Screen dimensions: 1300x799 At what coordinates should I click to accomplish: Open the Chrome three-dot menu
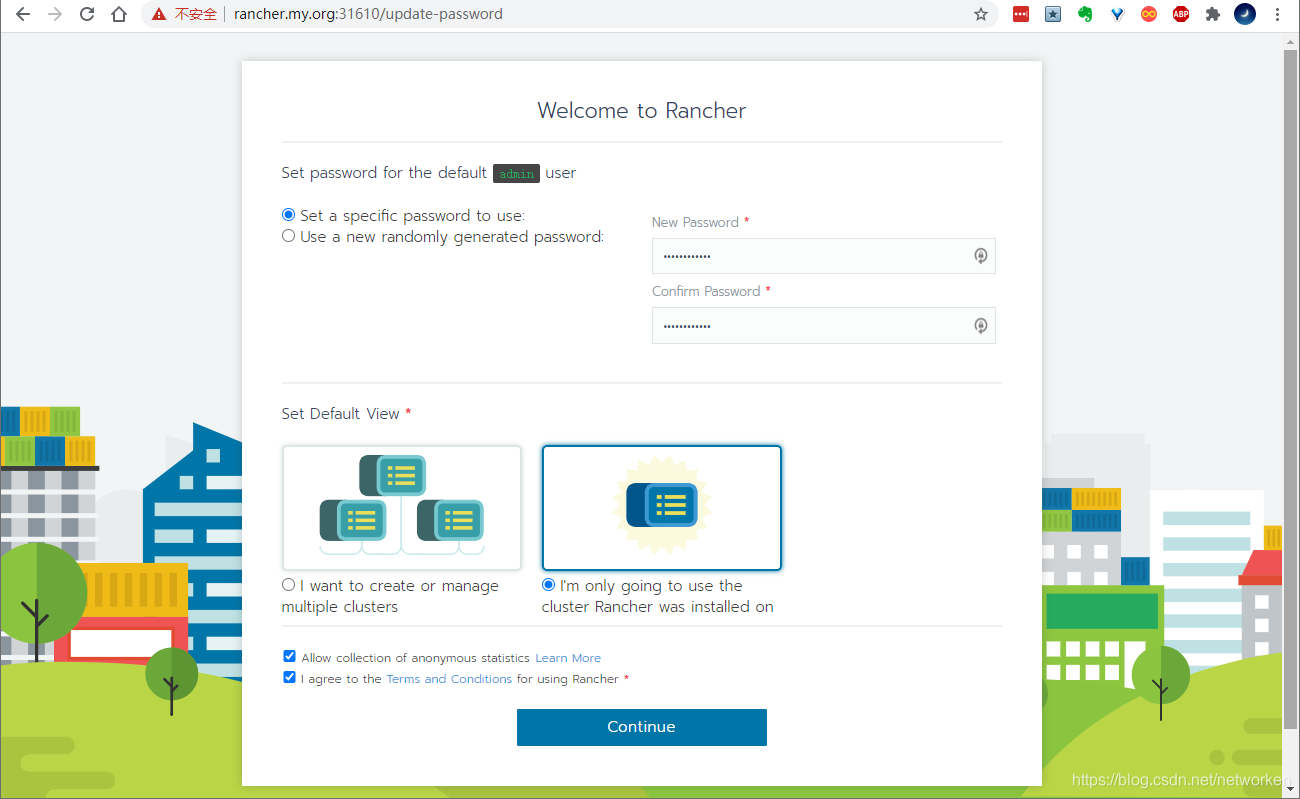click(x=1277, y=14)
